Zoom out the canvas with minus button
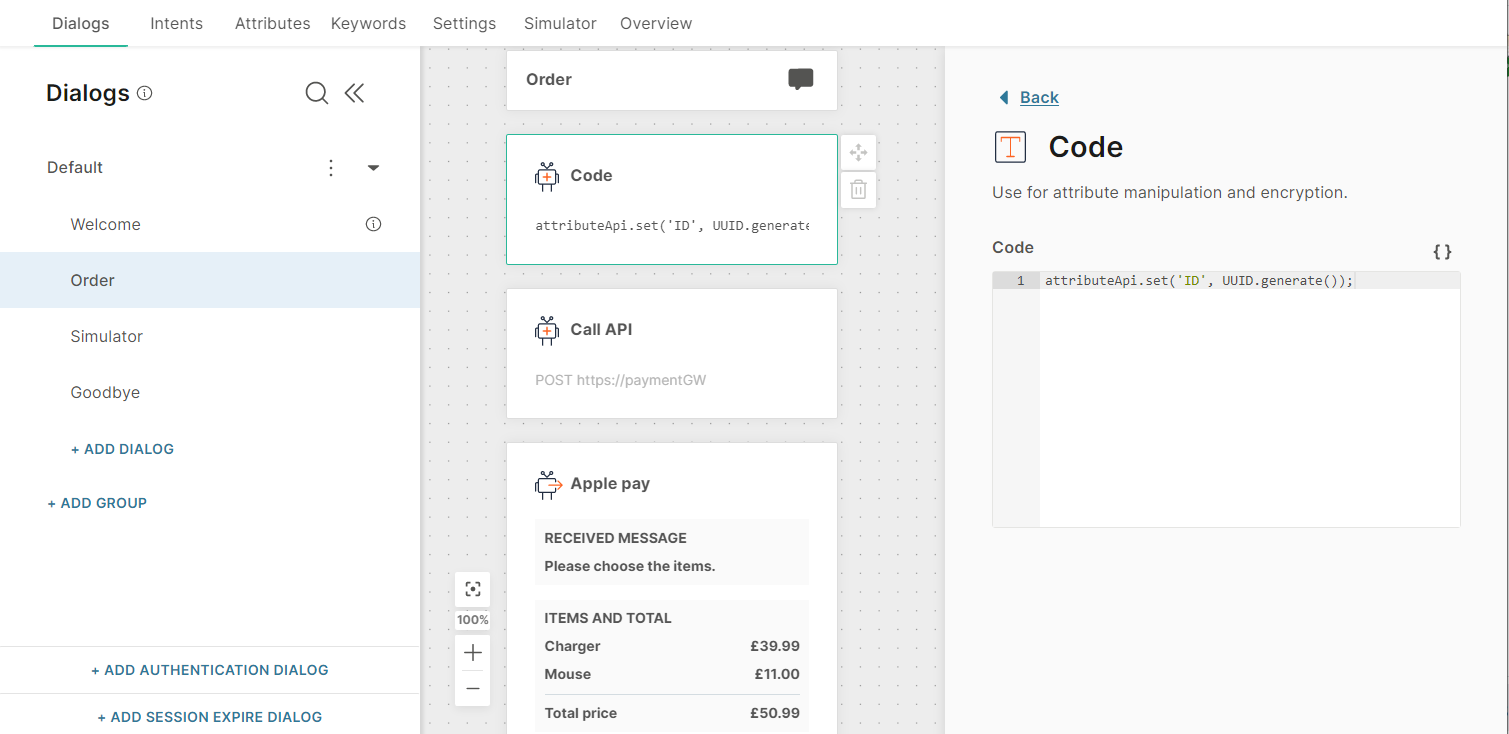The image size is (1509, 734). click(473, 688)
